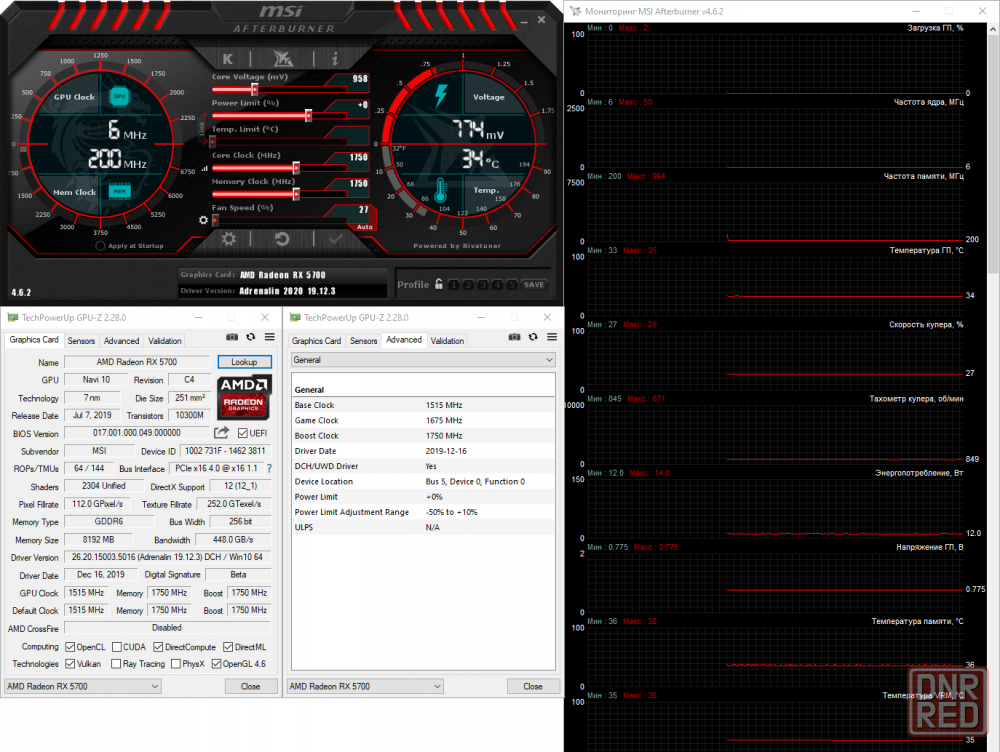The height and width of the screenshot is (752, 1000).
Task: Open Validation tab in GPU-Z Graphics Card window
Action: click(165, 341)
